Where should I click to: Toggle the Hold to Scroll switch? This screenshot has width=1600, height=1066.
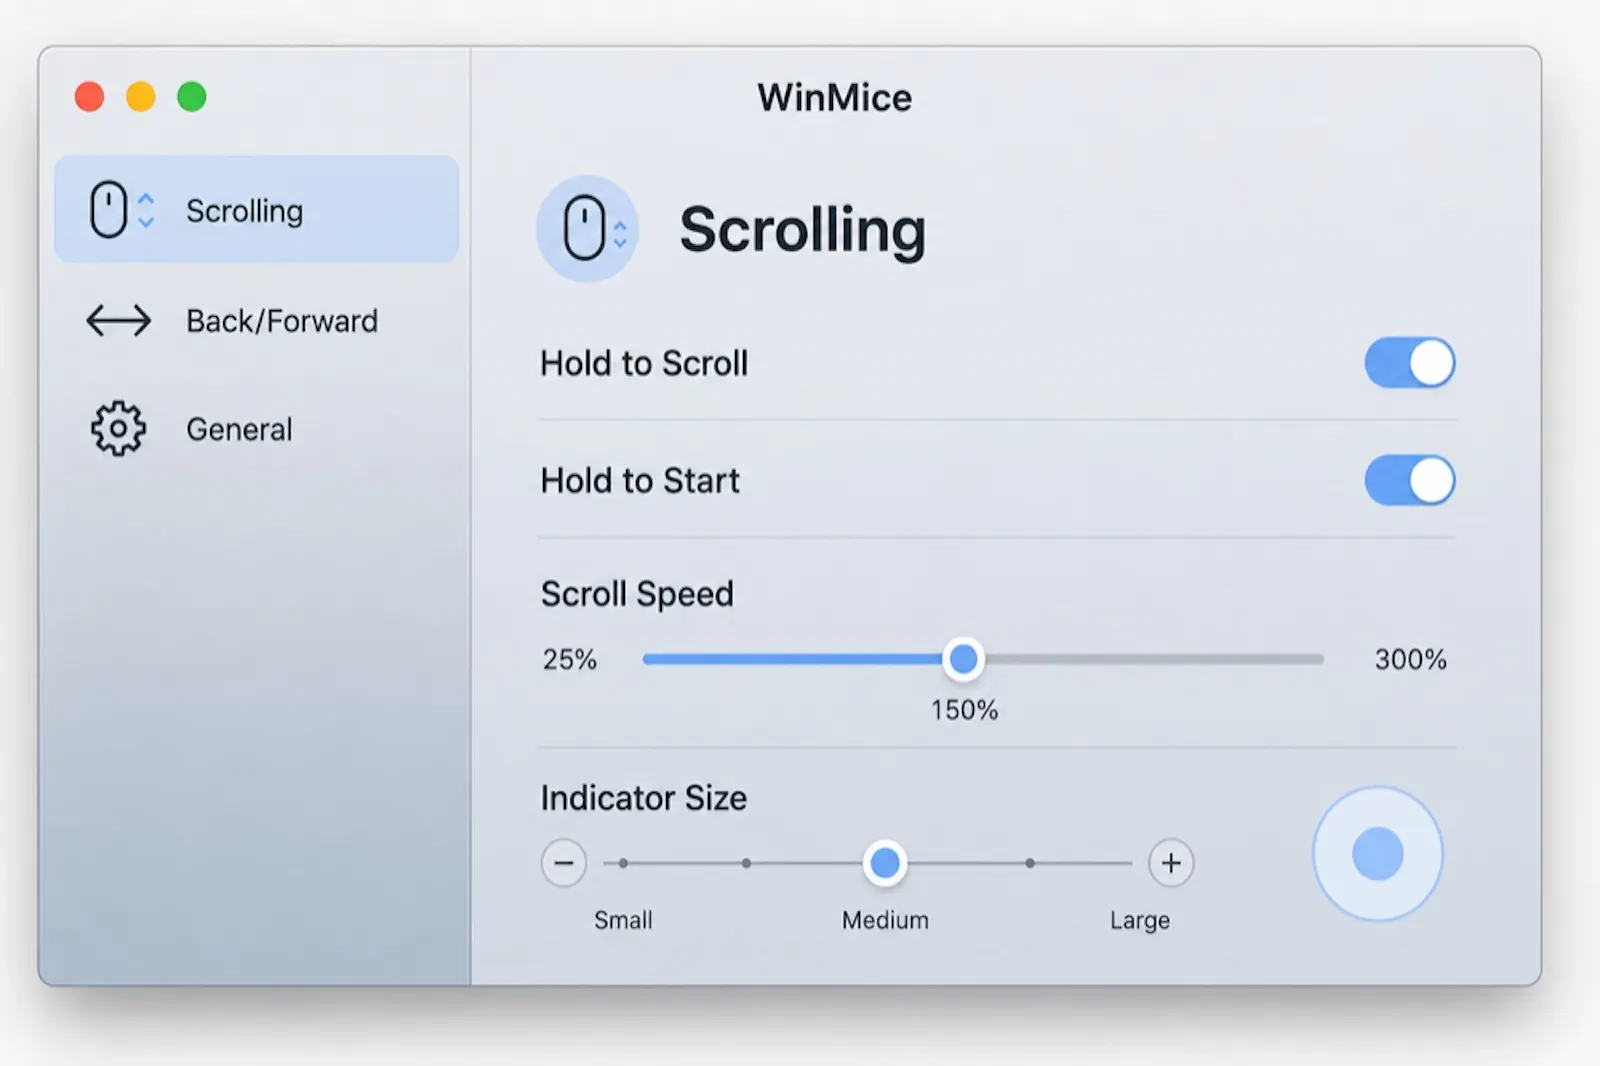click(x=1410, y=363)
